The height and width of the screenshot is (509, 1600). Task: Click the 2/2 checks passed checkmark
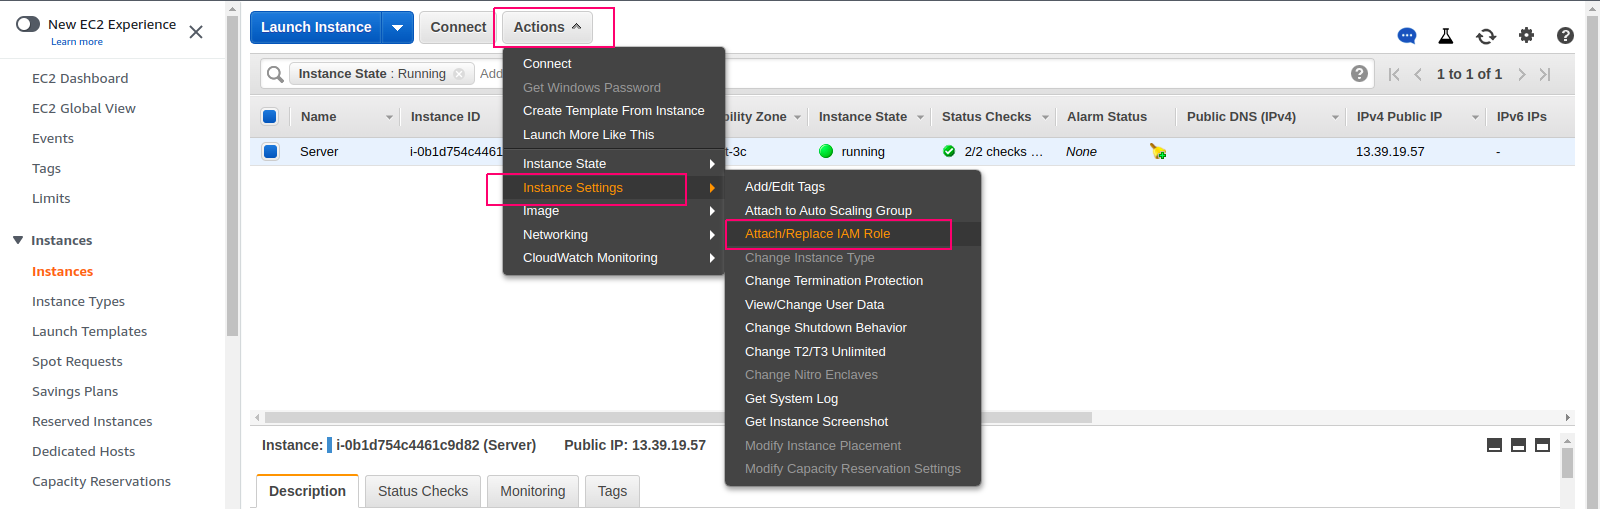tap(949, 151)
